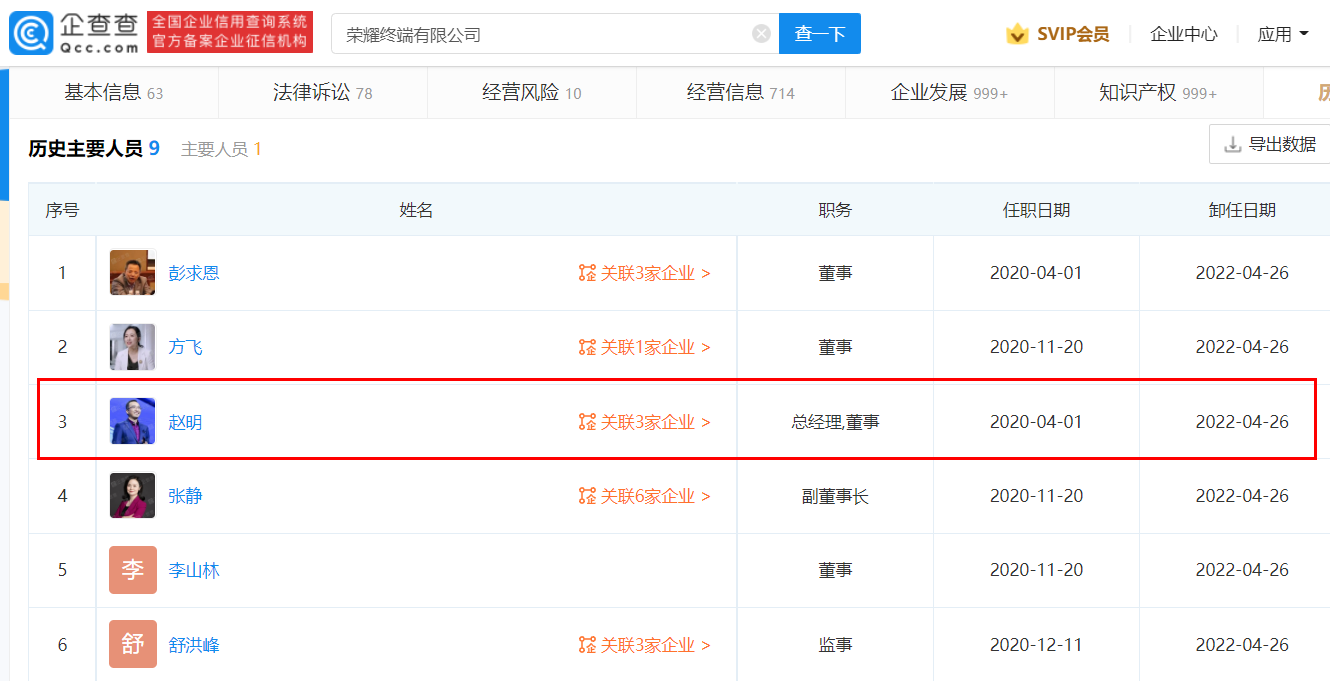Expand the 应用 dropdown menu

[1283, 34]
